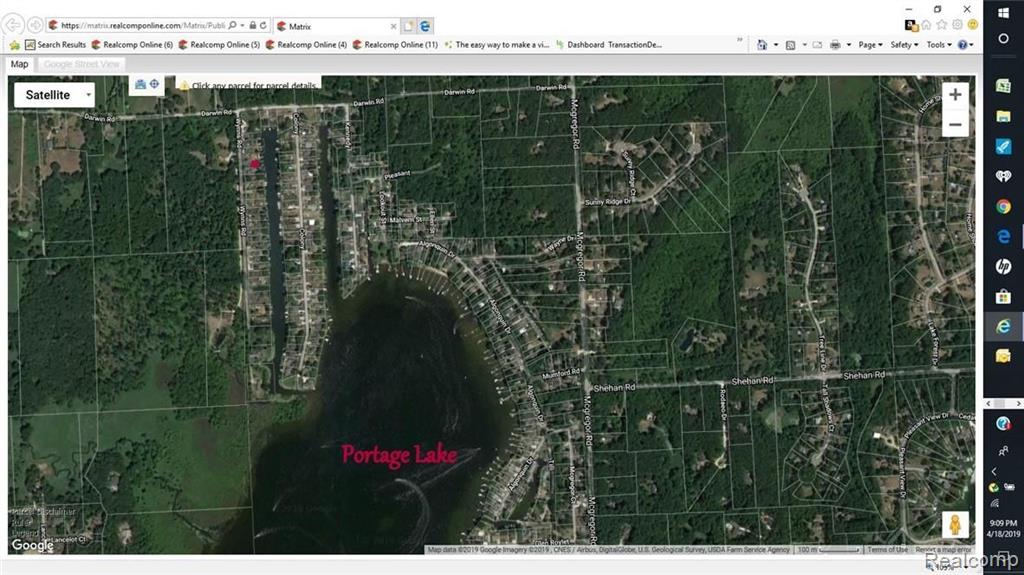Click the padlock security icon in address bar
Image resolution: width=1024 pixels, height=575 pixels.
253,25
